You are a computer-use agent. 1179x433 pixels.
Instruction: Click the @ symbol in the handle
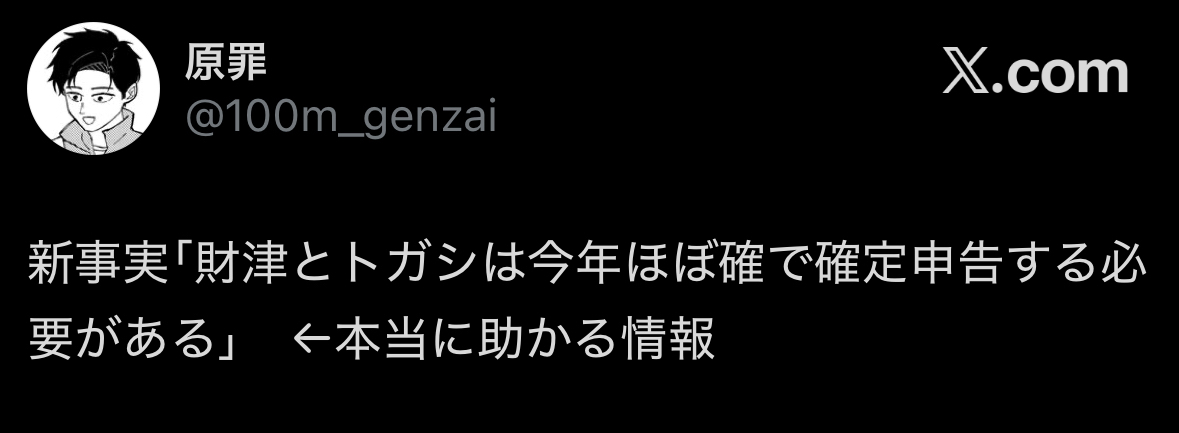[x=202, y=119]
